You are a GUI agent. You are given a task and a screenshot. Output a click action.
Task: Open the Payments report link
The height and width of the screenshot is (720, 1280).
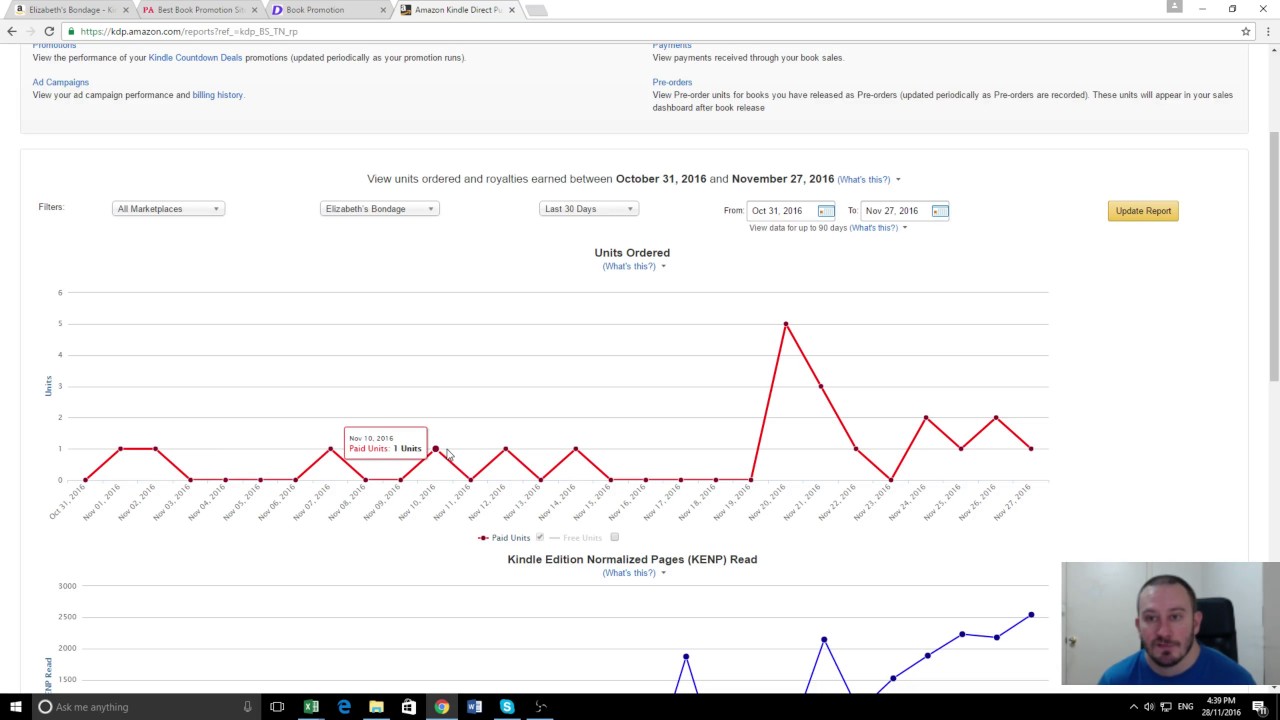(x=672, y=46)
